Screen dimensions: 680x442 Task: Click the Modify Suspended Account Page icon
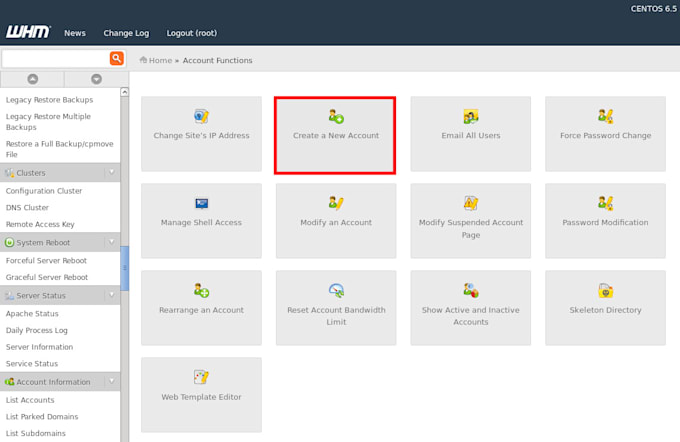pos(471,203)
